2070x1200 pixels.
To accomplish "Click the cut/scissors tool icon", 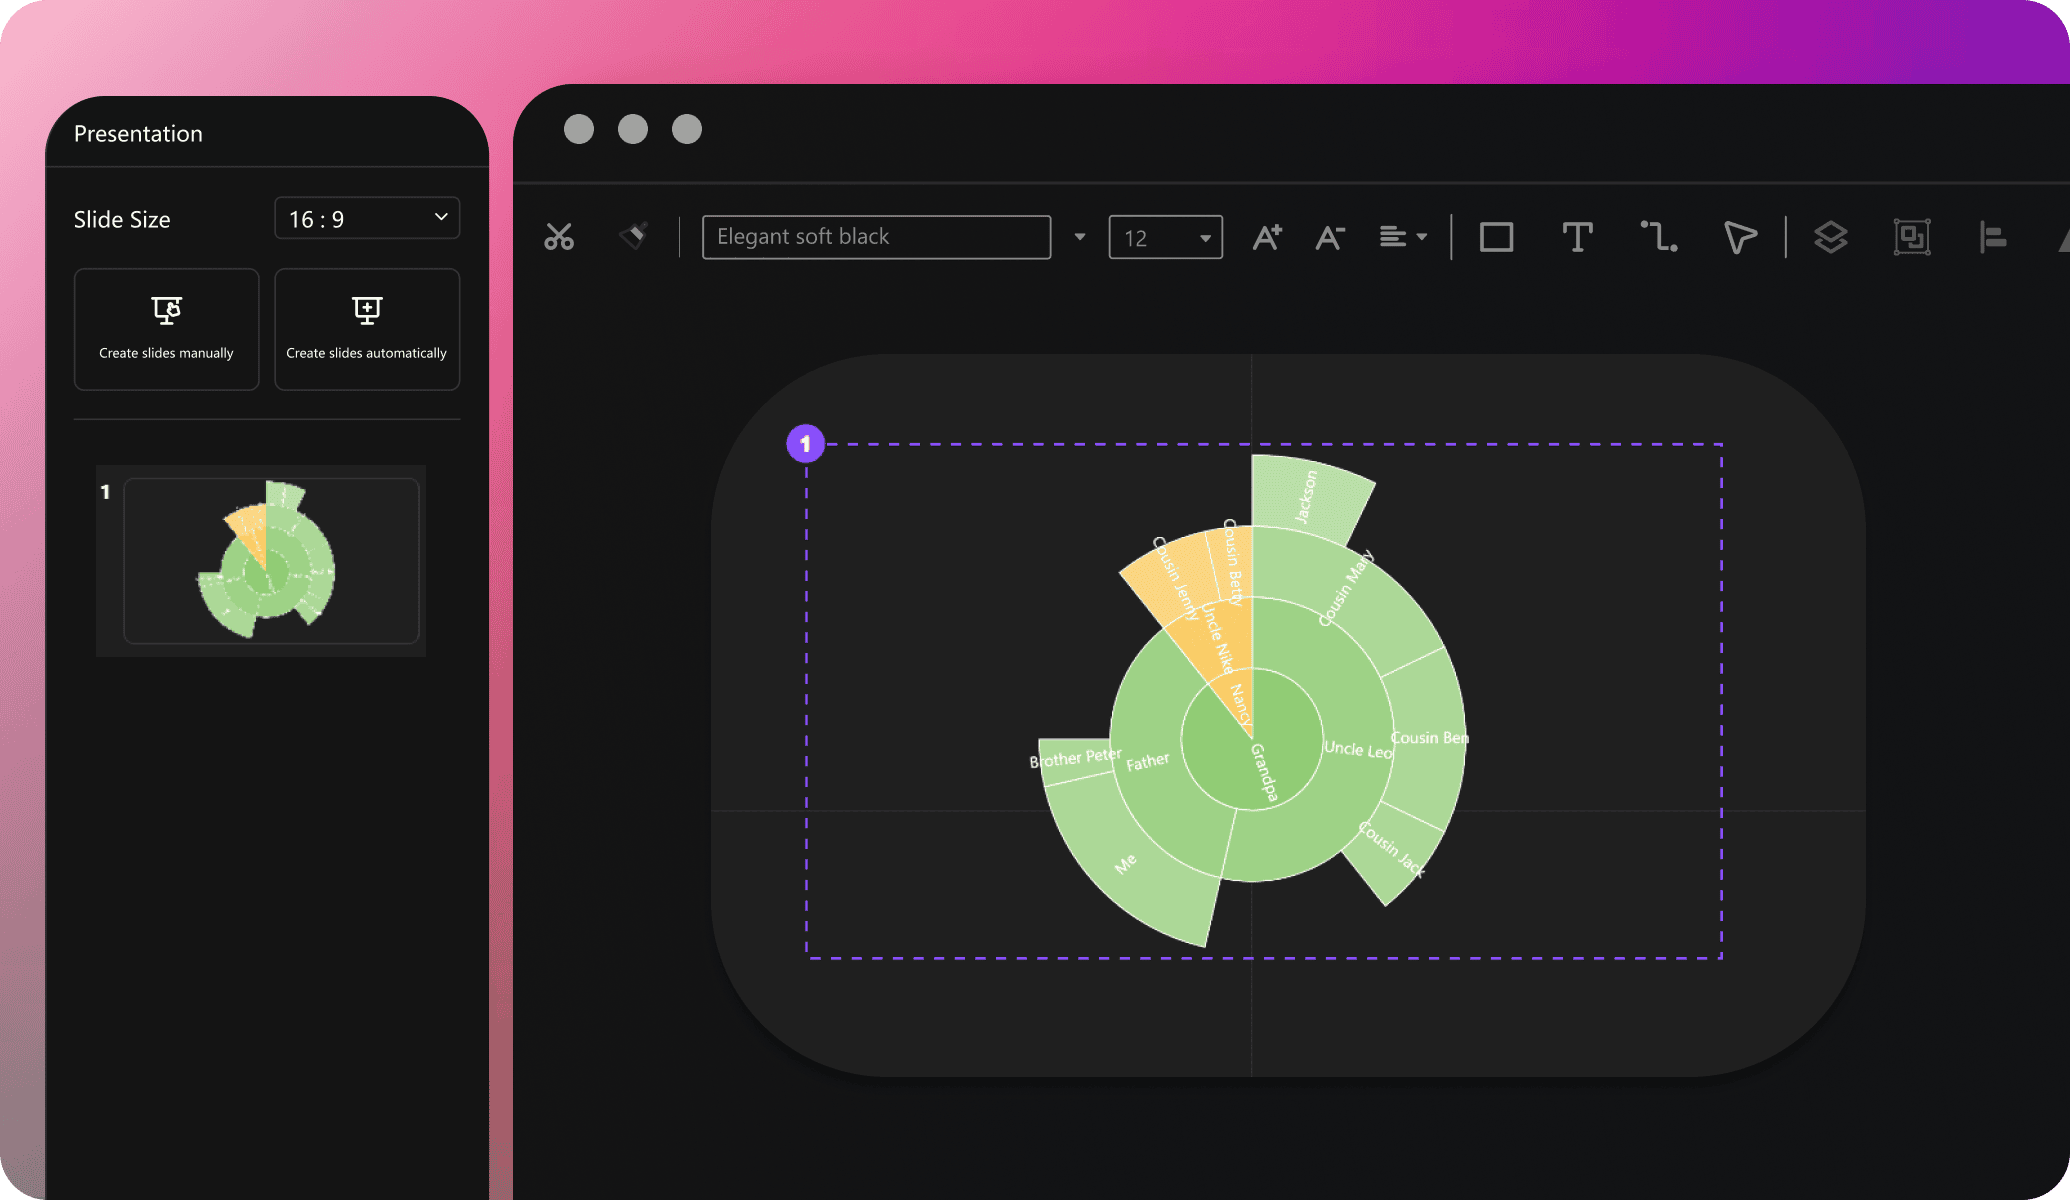I will [x=560, y=236].
